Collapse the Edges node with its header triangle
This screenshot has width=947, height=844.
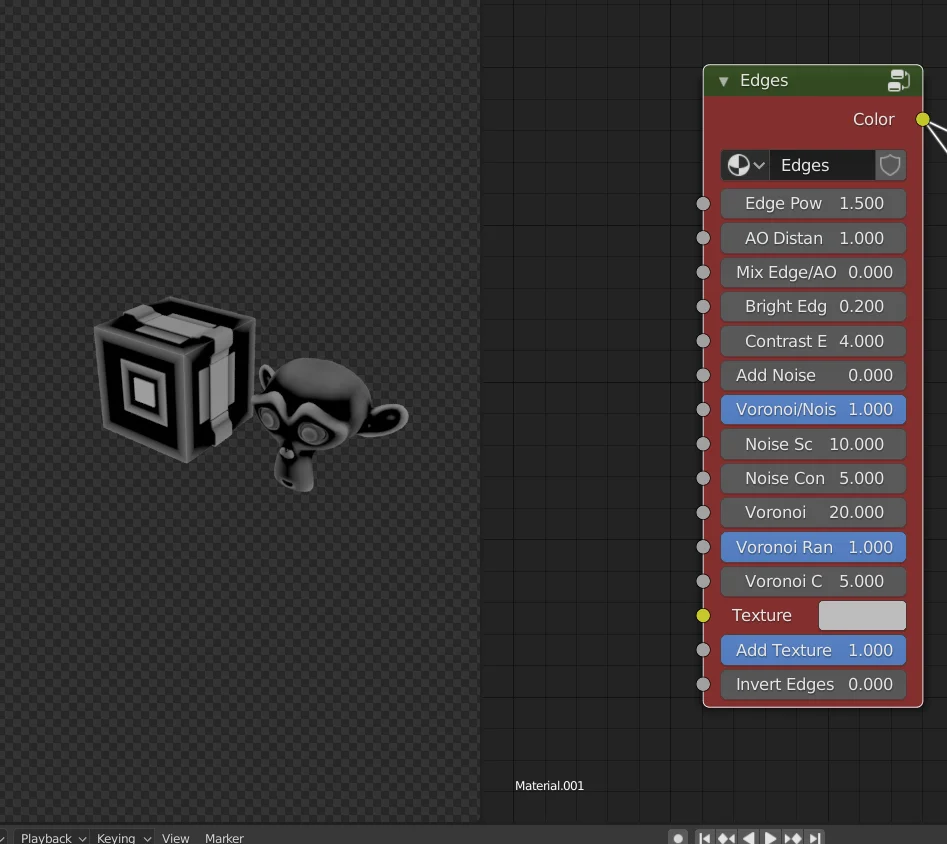click(x=723, y=81)
